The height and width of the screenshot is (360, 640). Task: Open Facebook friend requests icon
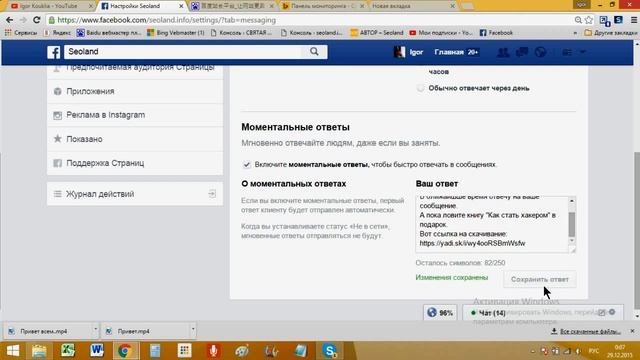pyautogui.click(x=503, y=52)
